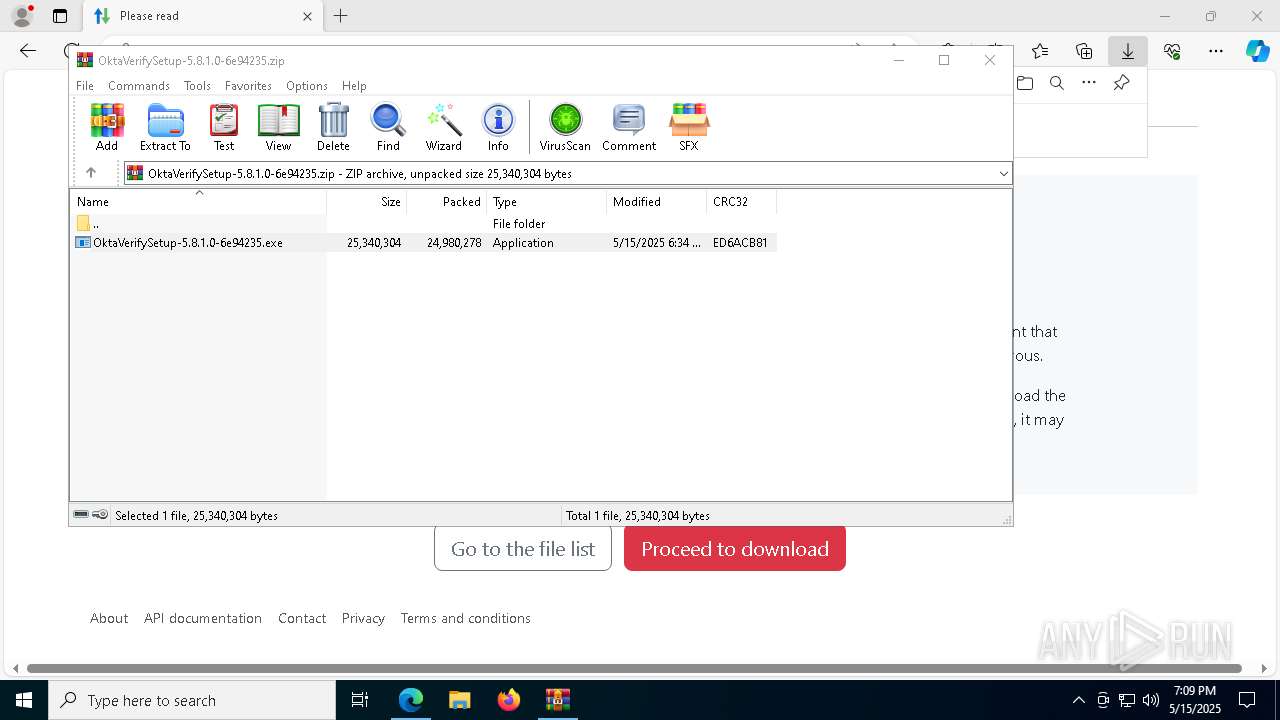Show hidden system tray icons
Image resolution: width=1280 pixels, height=720 pixels.
pyautogui.click(x=1078, y=700)
